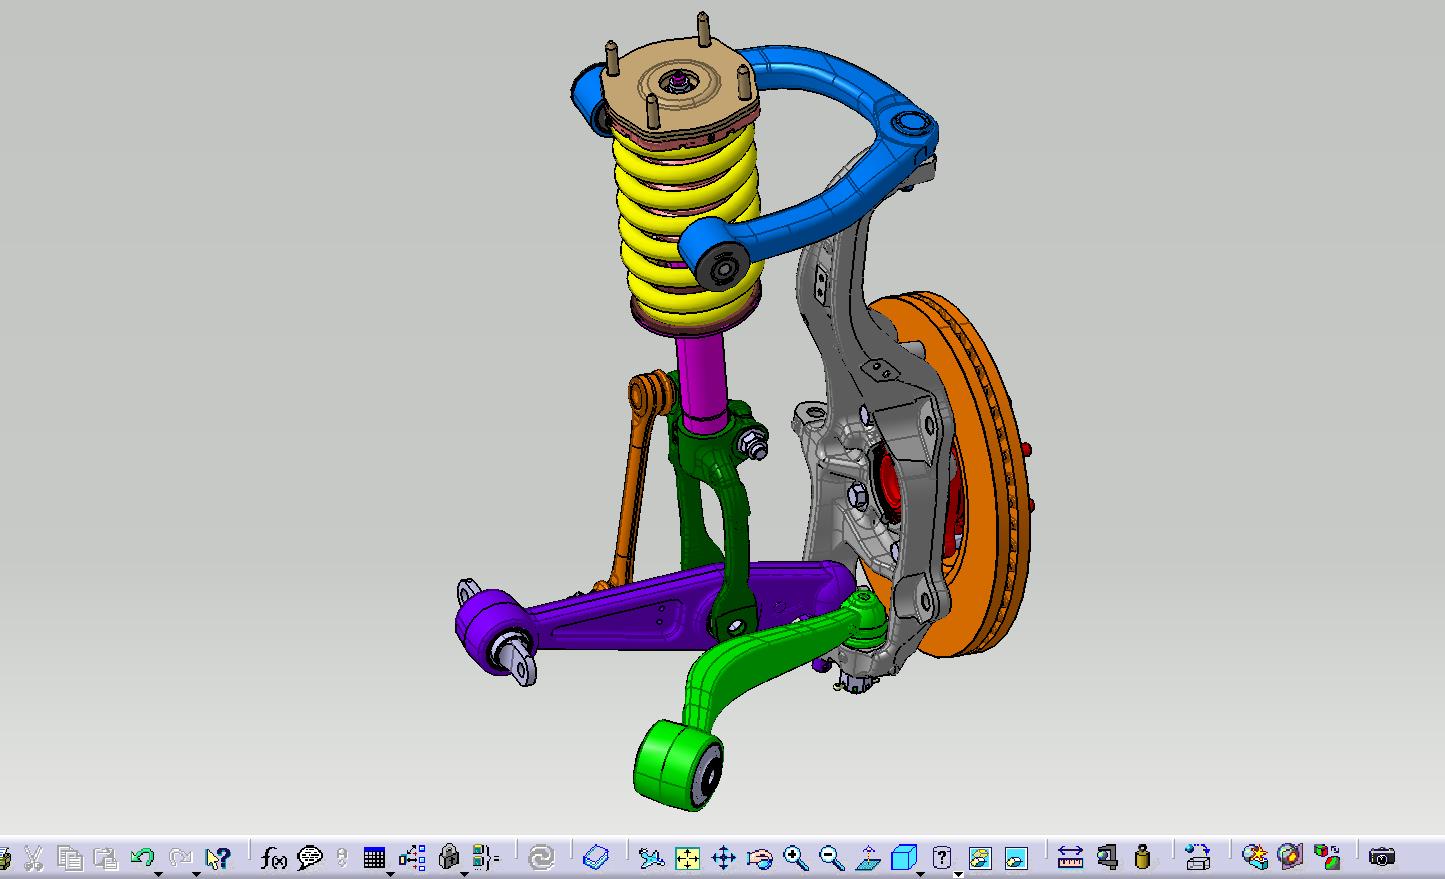Undo the last action with the green arrow
The height and width of the screenshot is (879, 1445).
(x=142, y=856)
